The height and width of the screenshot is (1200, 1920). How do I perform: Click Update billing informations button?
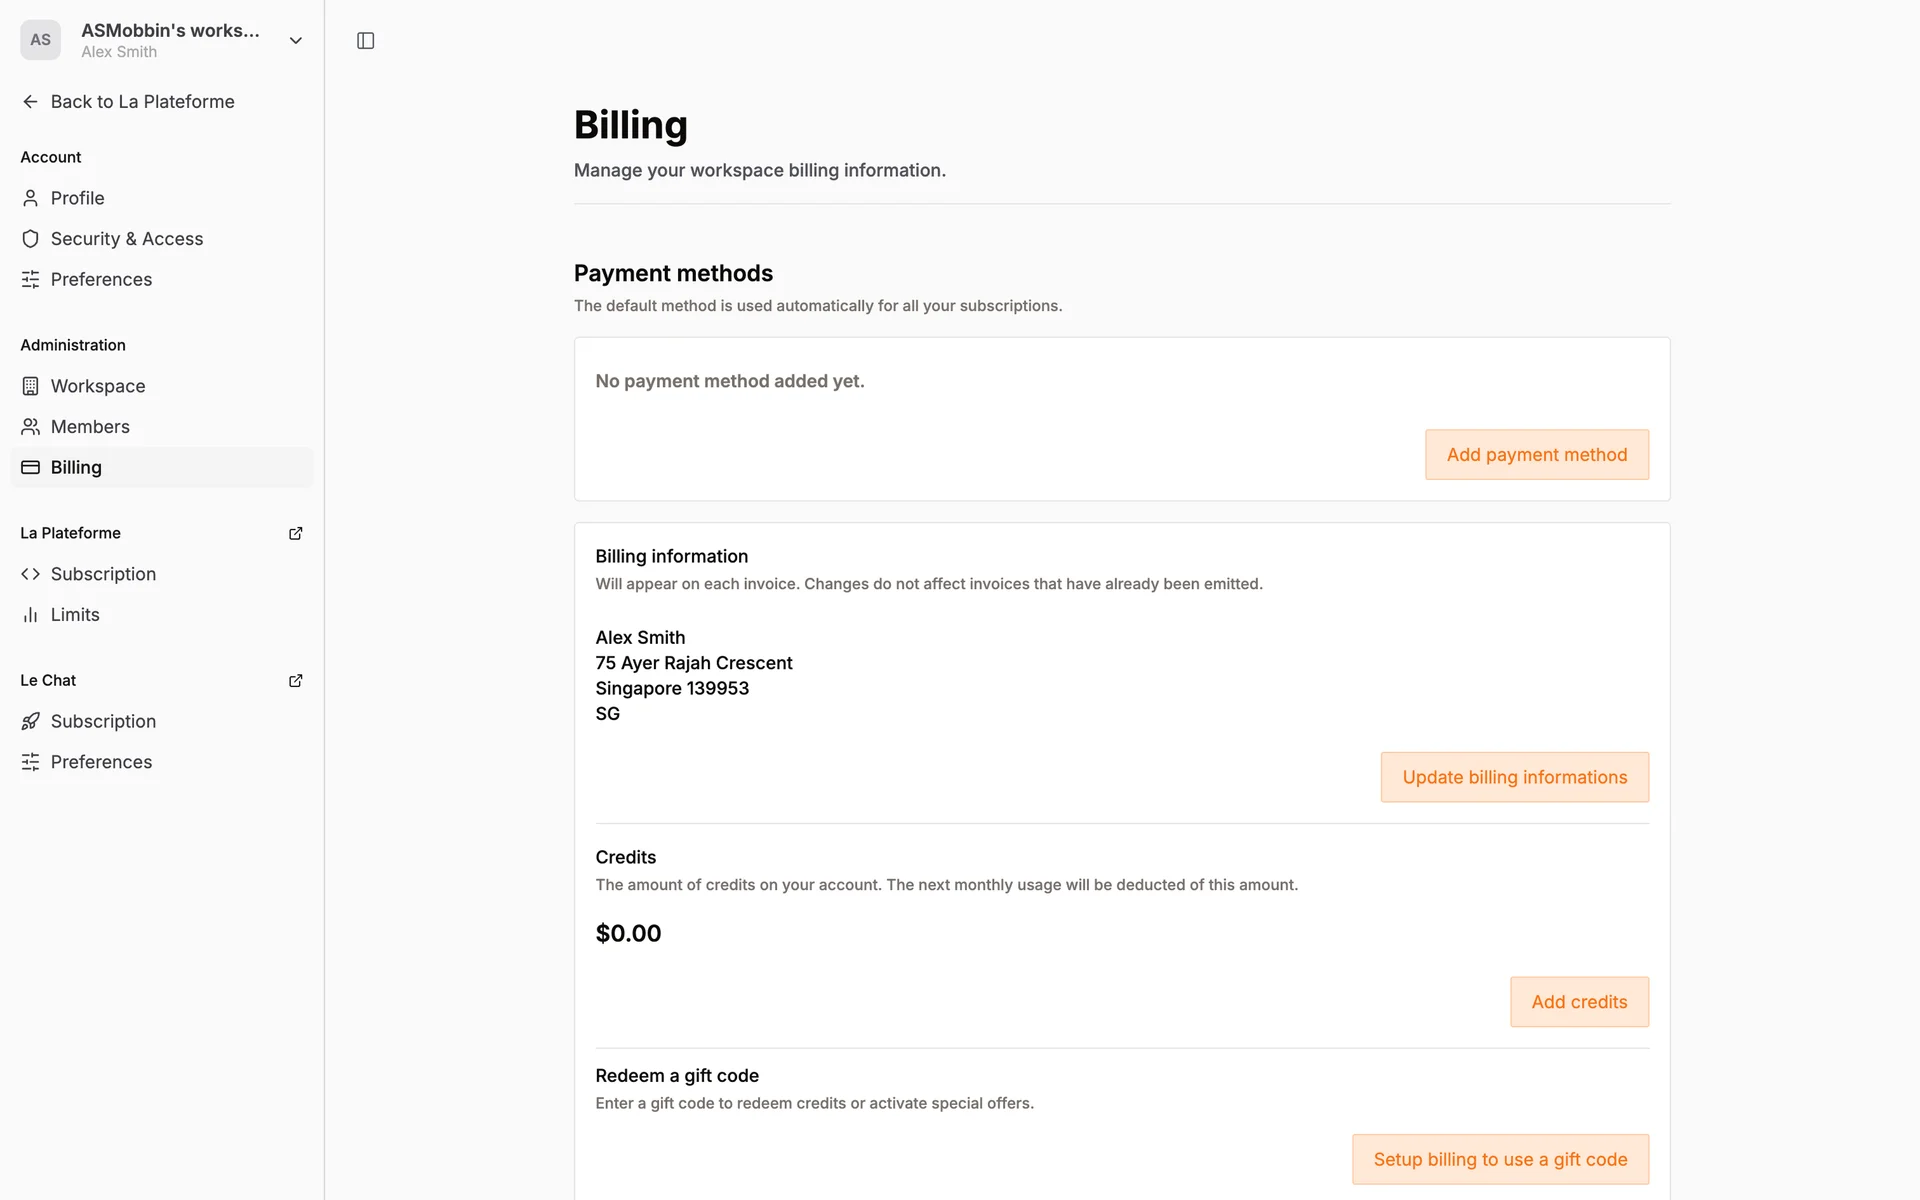click(x=1514, y=777)
